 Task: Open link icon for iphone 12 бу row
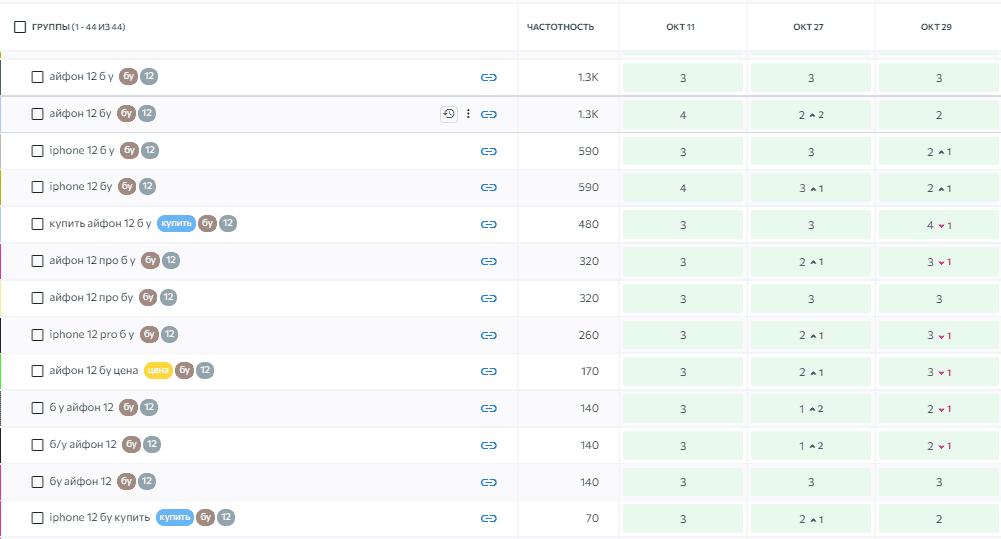(488, 187)
